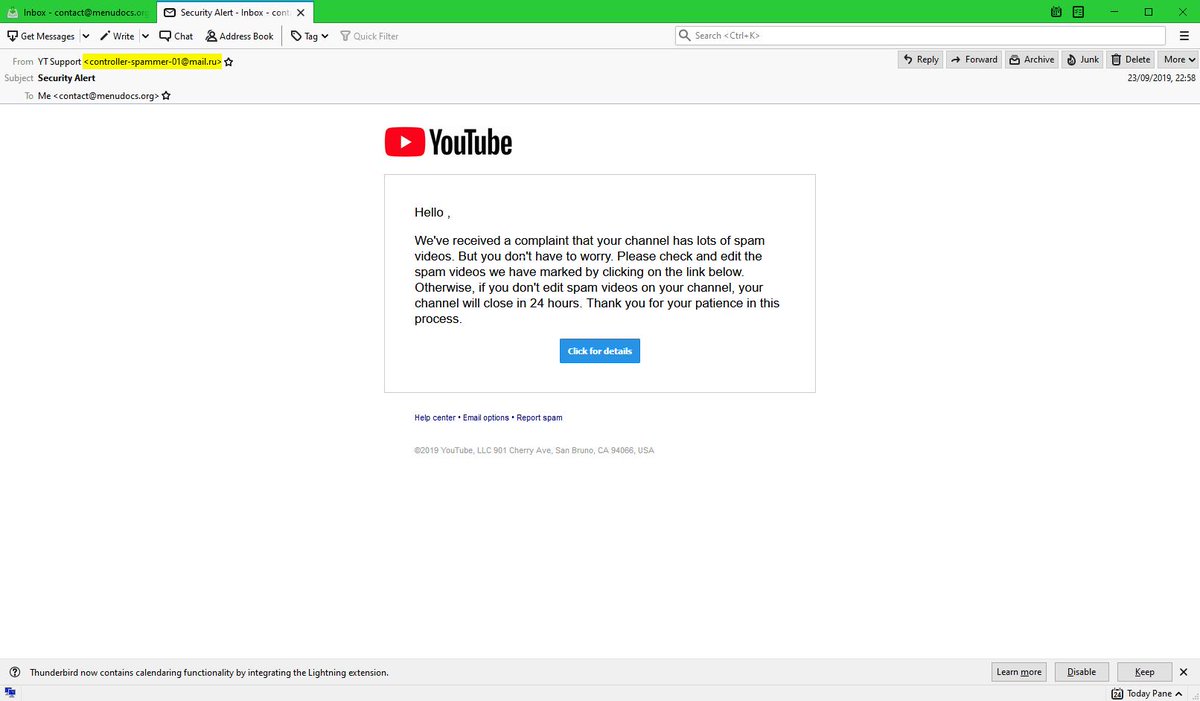Open the More actions dropdown

(x=1178, y=60)
